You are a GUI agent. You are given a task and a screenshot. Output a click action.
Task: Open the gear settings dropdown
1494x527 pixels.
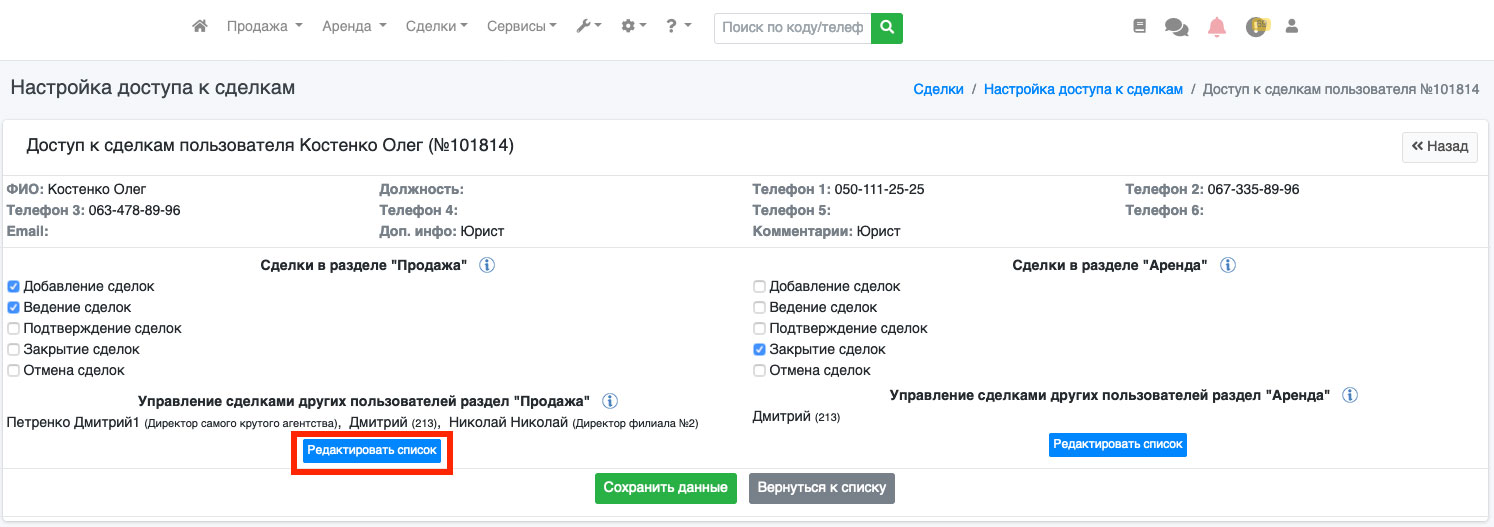[x=633, y=27]
